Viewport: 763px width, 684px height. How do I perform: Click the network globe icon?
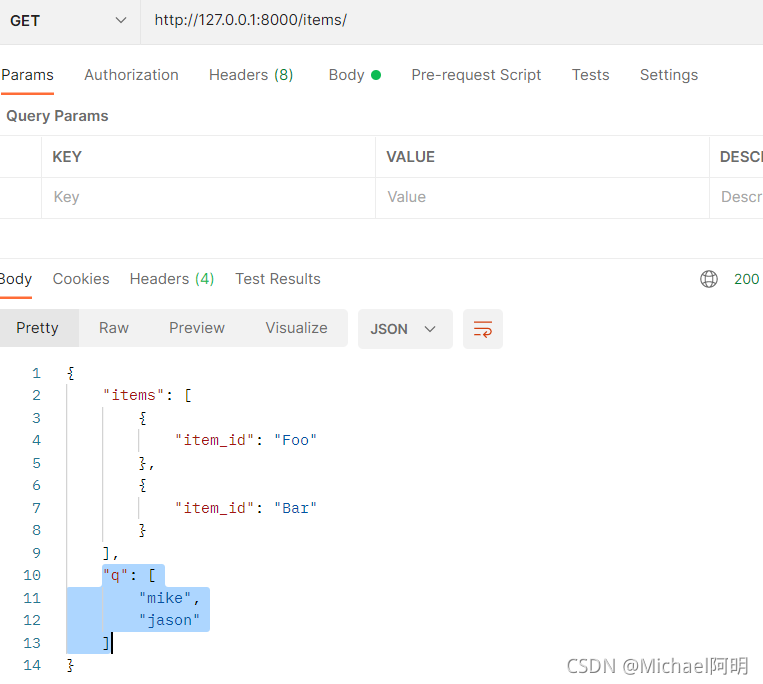click(x=708, y=279)
